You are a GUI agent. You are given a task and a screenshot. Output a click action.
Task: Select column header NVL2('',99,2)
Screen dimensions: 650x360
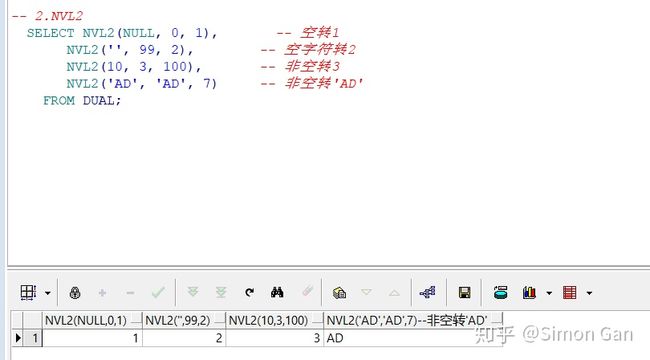(184, 321)
